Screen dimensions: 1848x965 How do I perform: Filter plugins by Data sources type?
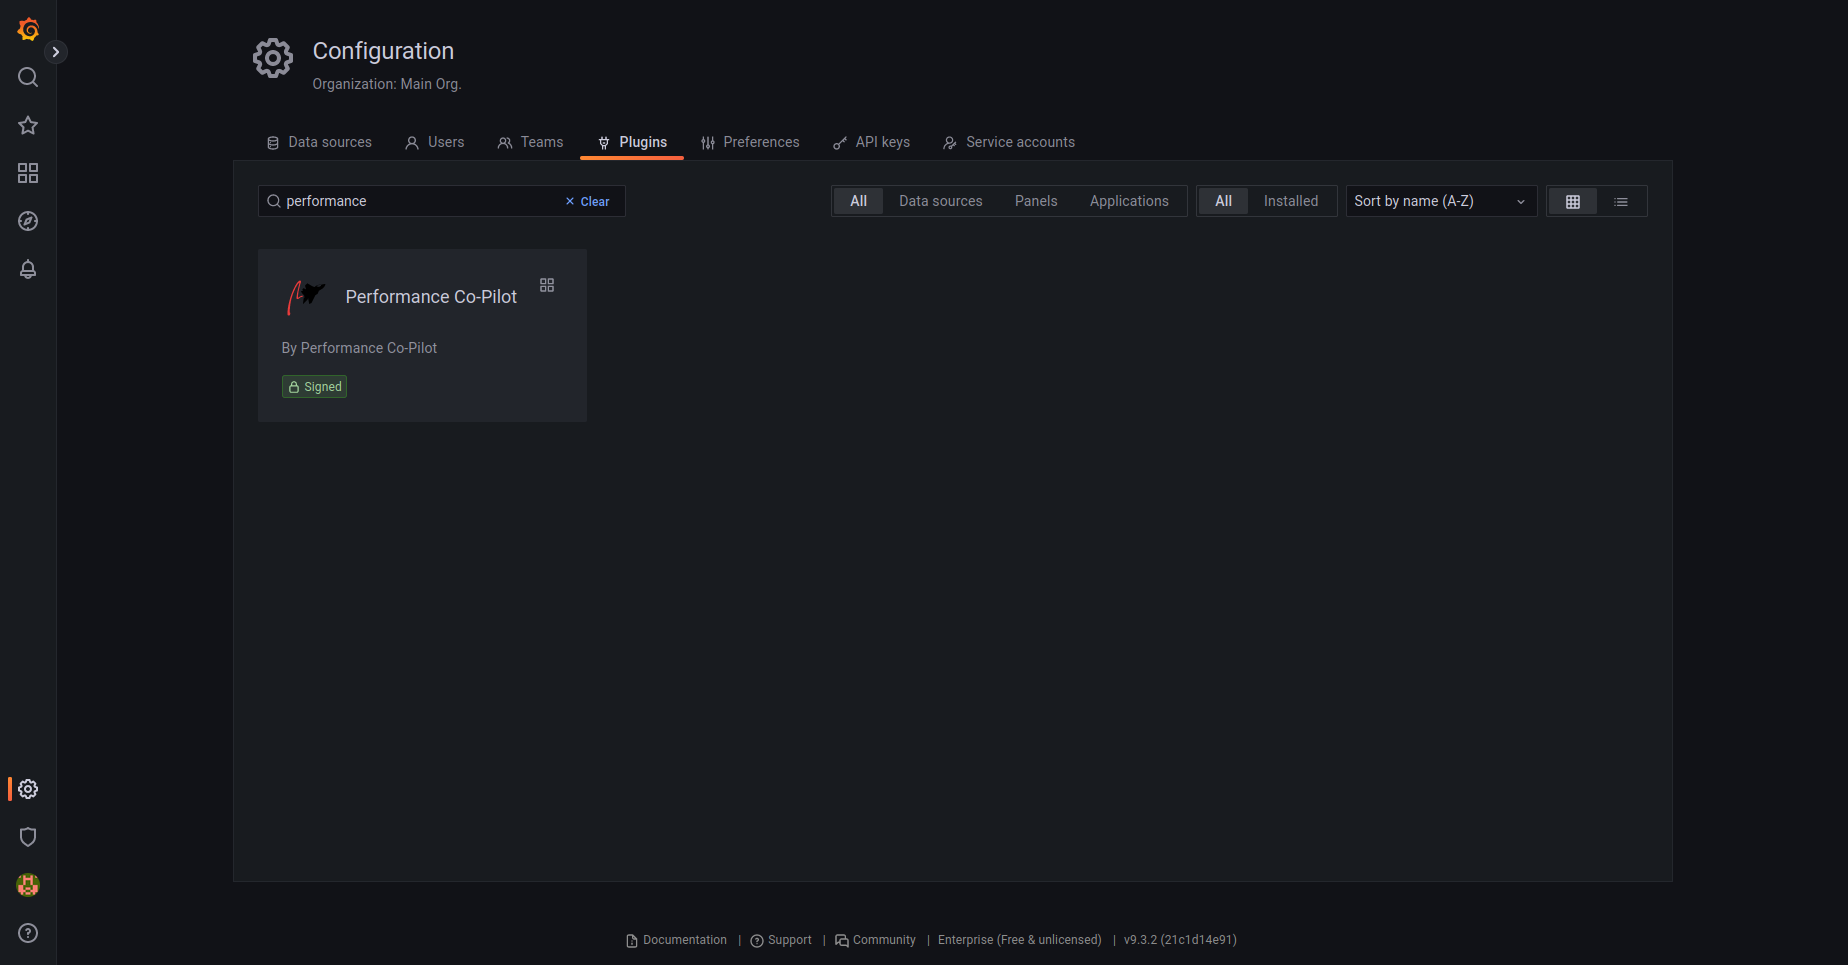941,201
